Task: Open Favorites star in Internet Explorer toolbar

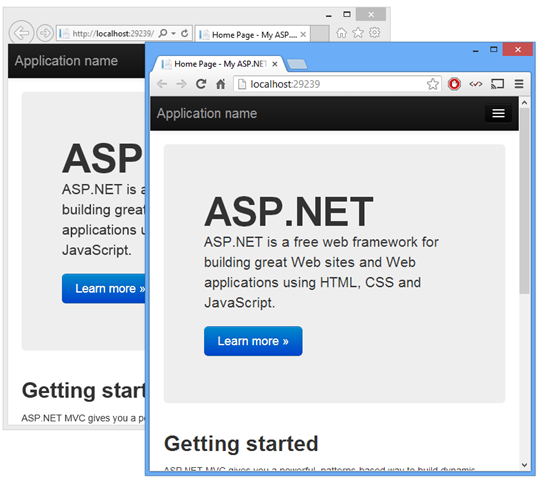Action: click(x=358, y=33)
